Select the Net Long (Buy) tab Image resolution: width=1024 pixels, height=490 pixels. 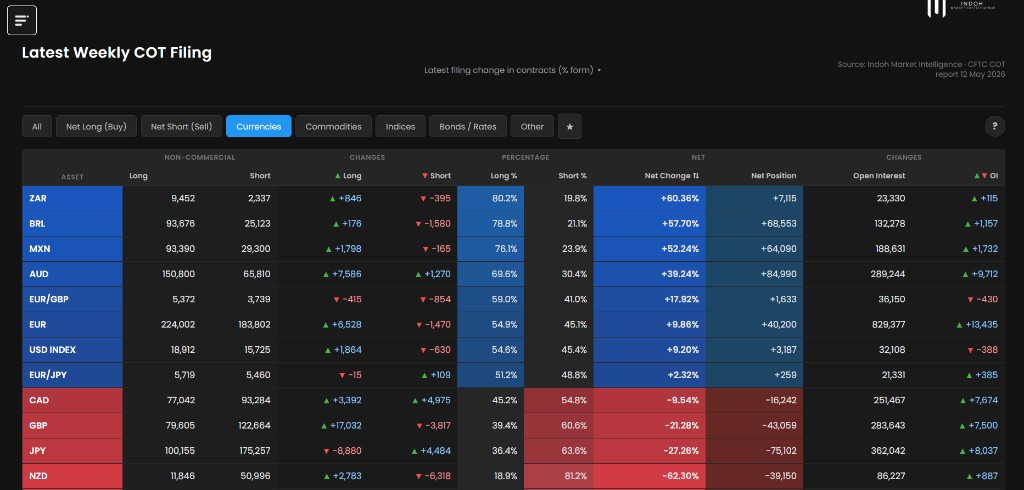coord(96,127)
